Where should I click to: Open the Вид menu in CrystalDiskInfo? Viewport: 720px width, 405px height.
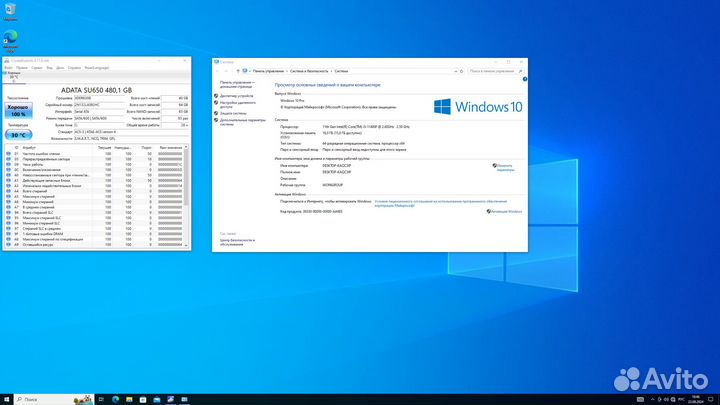point(50,68)
